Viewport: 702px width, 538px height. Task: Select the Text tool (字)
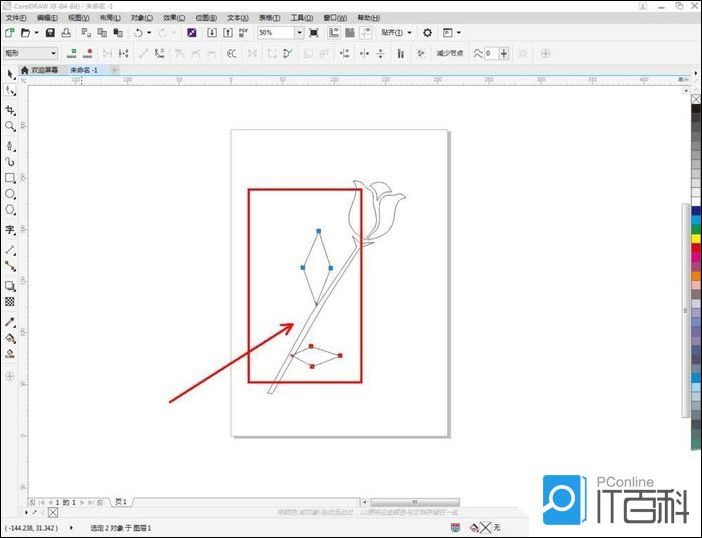click(10, 230)
